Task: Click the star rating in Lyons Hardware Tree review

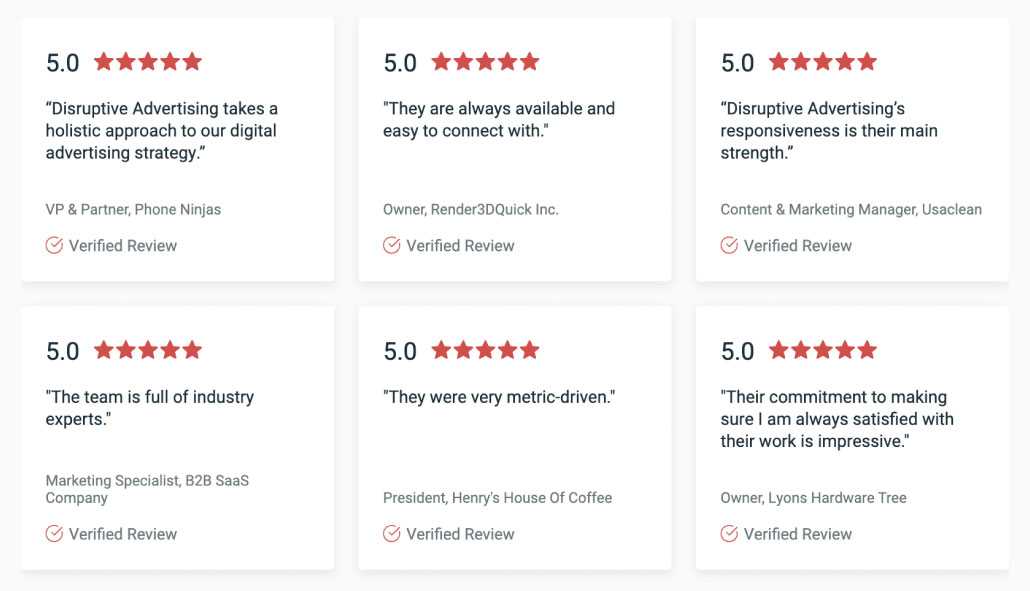Action: click(823, 350)
